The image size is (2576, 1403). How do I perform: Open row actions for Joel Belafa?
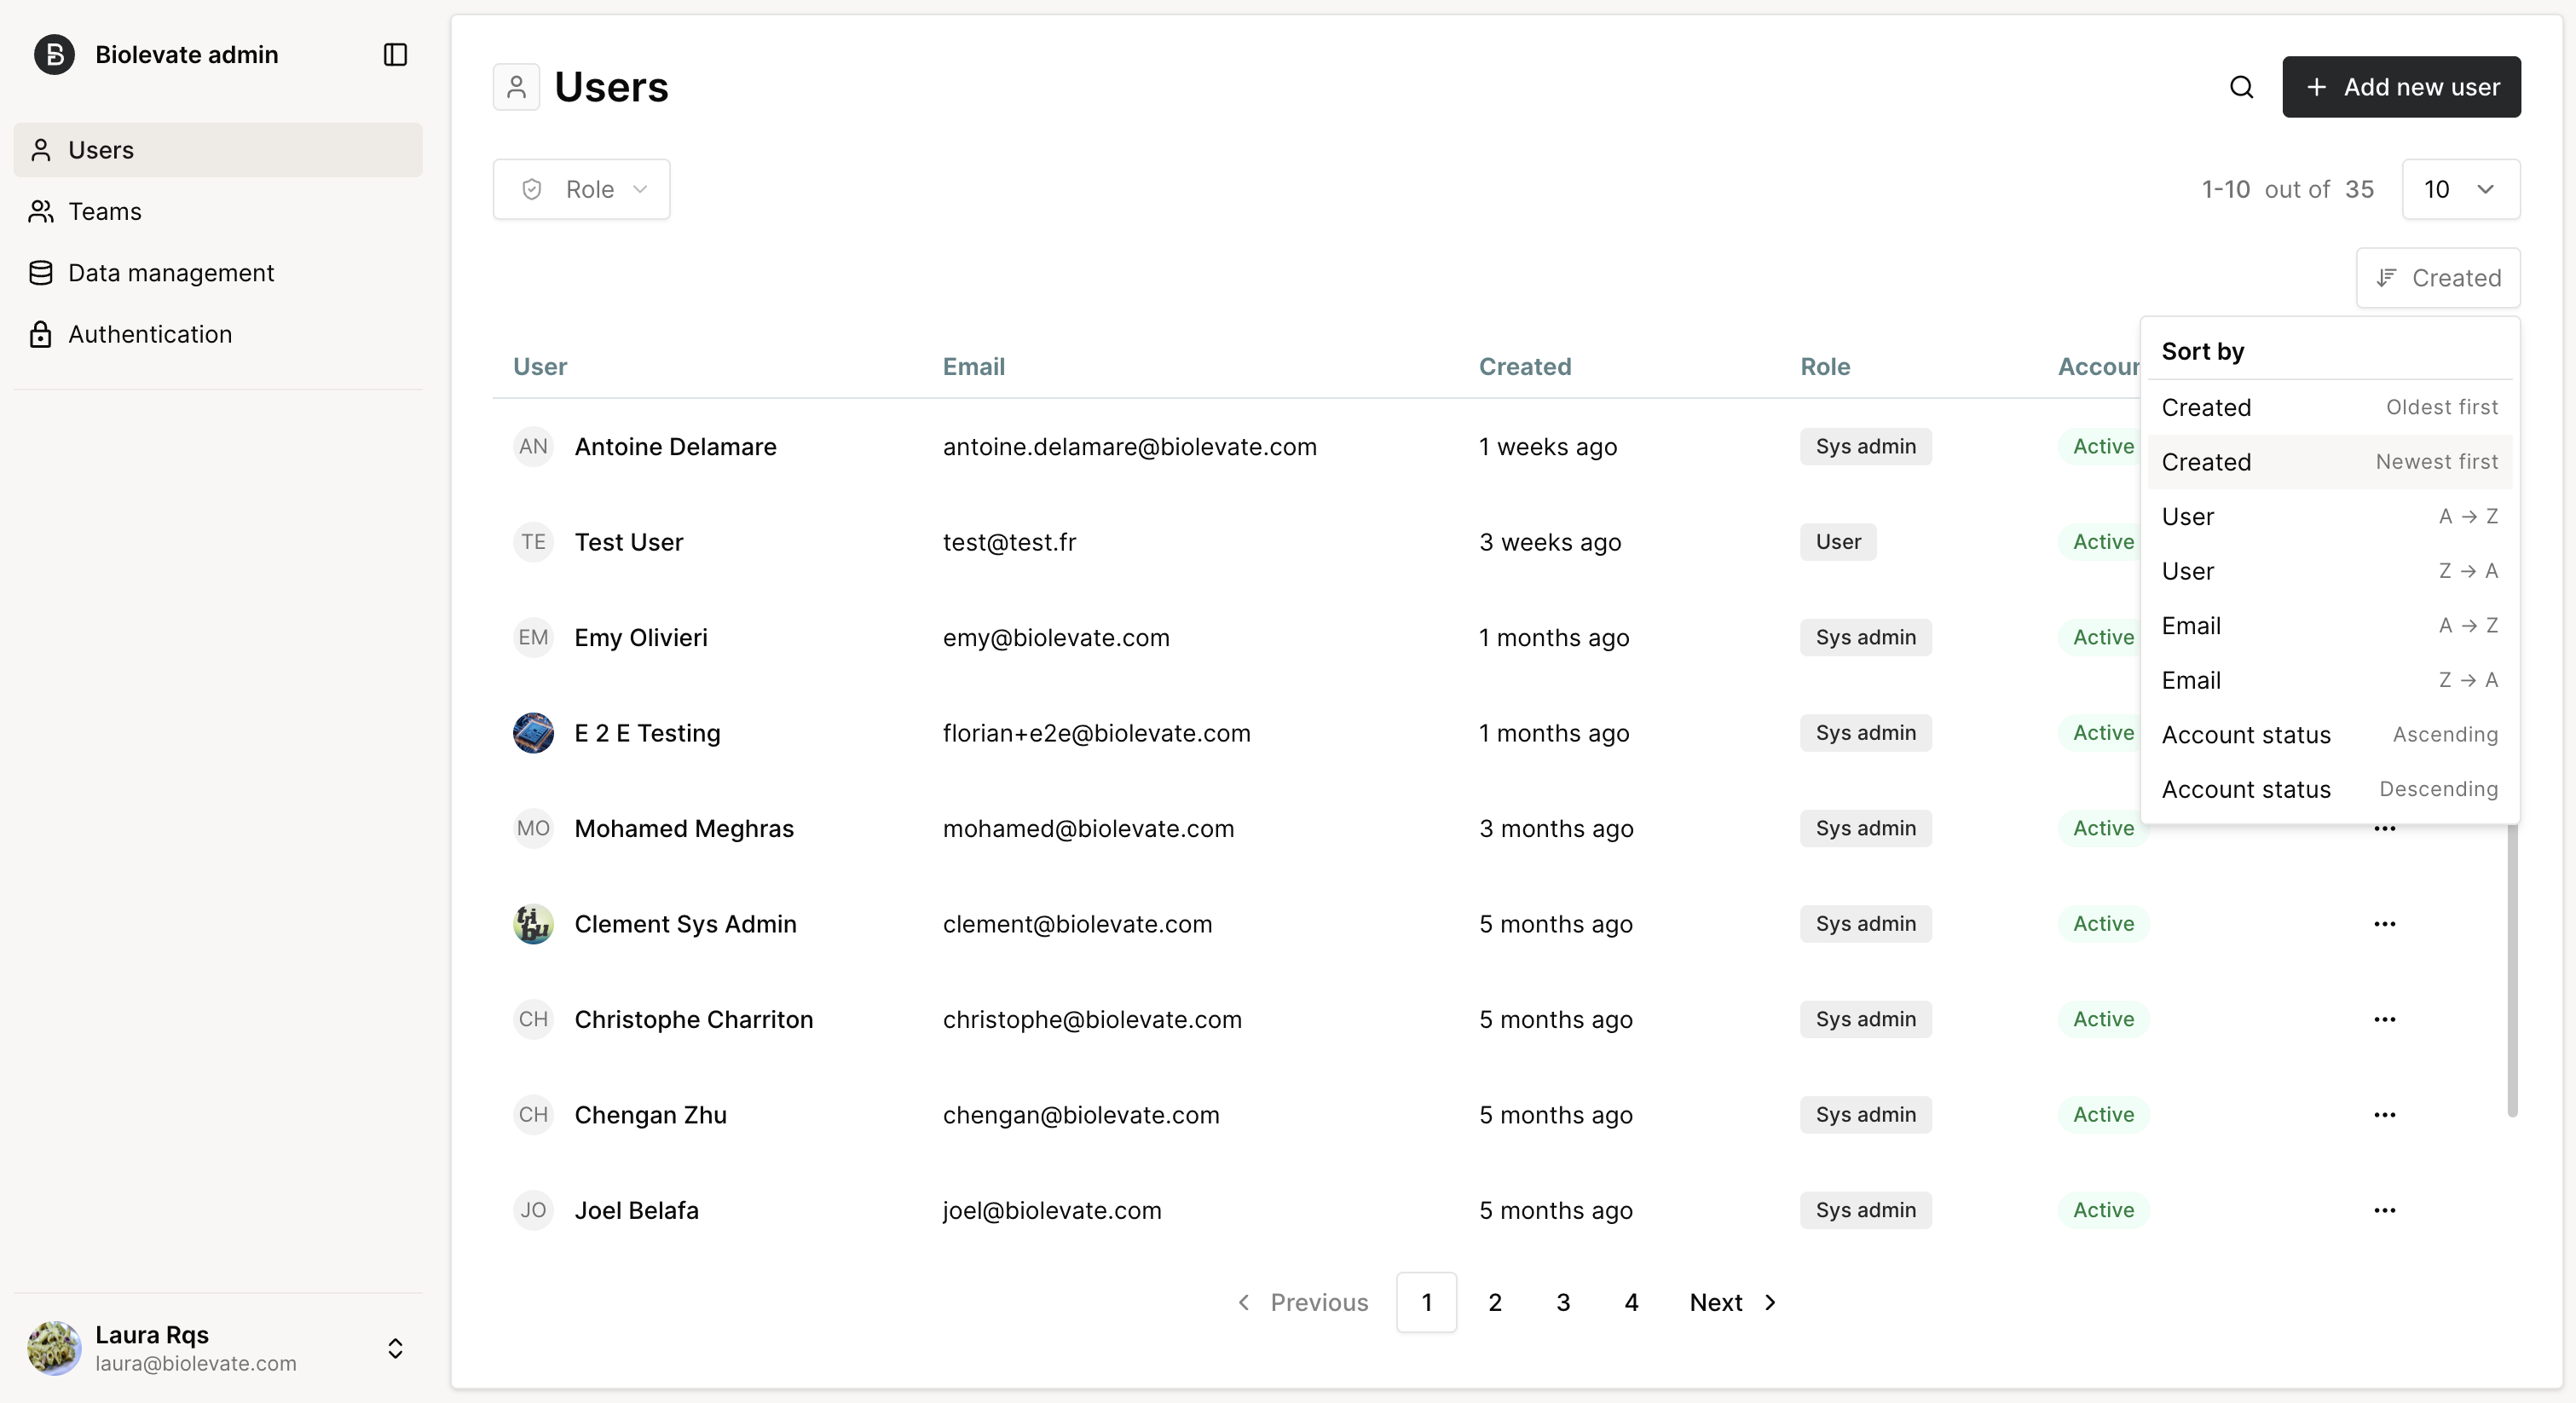point(2385,1210)
